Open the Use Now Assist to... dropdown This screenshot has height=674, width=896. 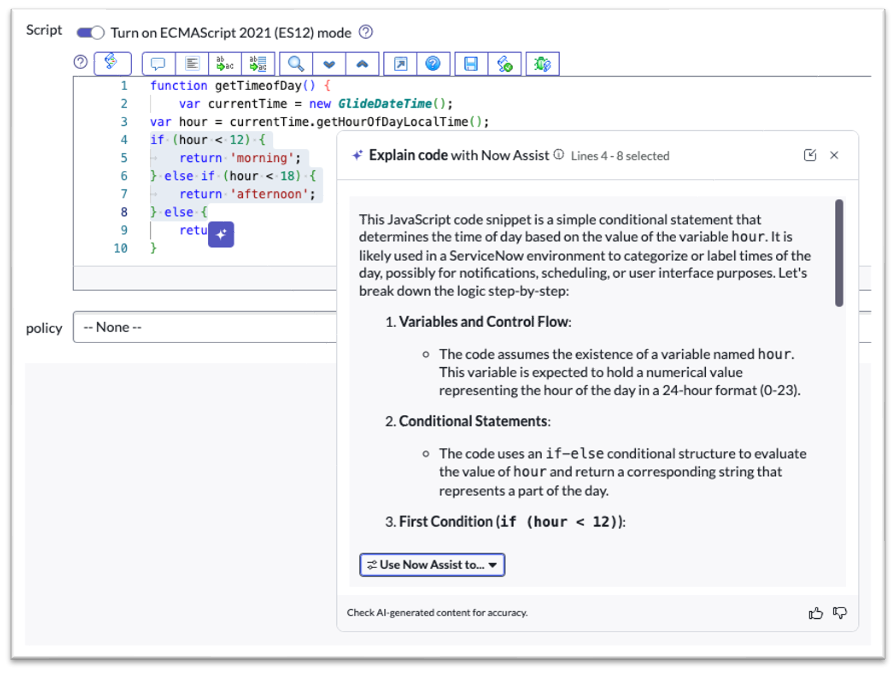pos(432,565)
